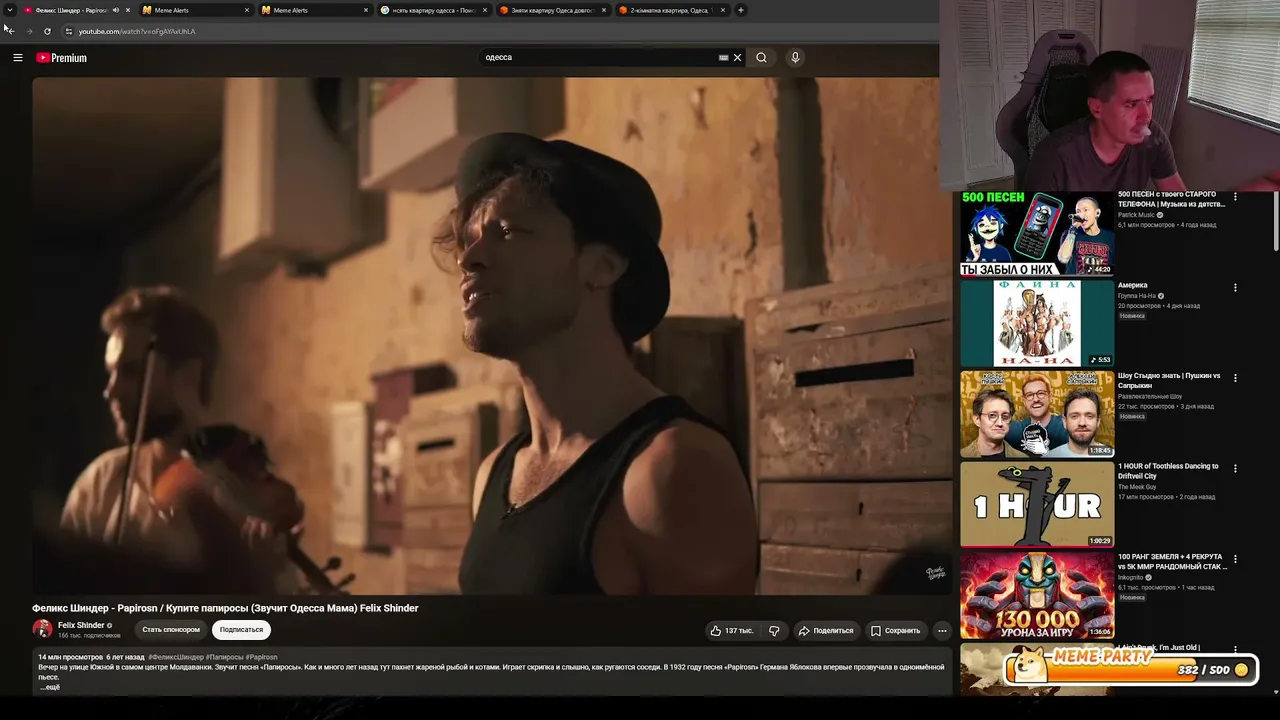Click the Поделиться share button
Image resolution: width=1280 pixels, height=720 pixels.
826,631
